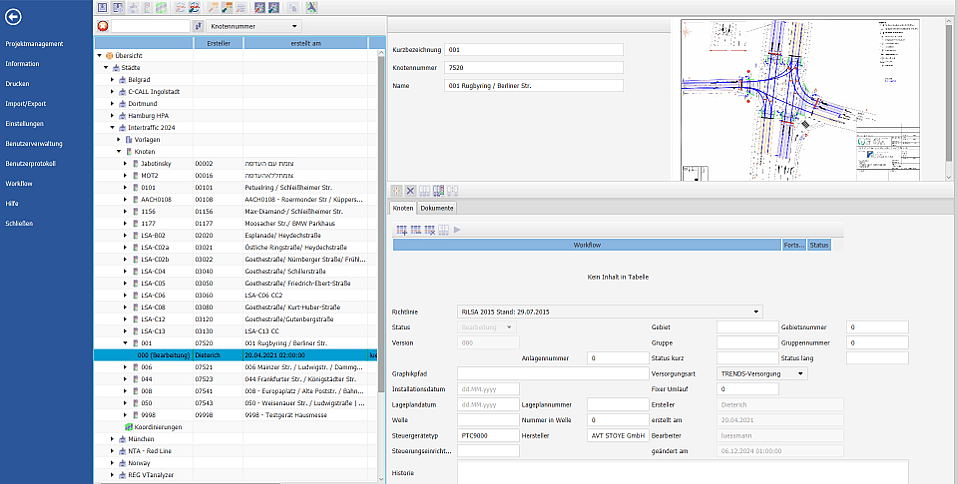Image resolution: width=958 pixels, height=484 pixels.
Task: Click the green Koordinierungen icon in the tree
Action: 129,427
